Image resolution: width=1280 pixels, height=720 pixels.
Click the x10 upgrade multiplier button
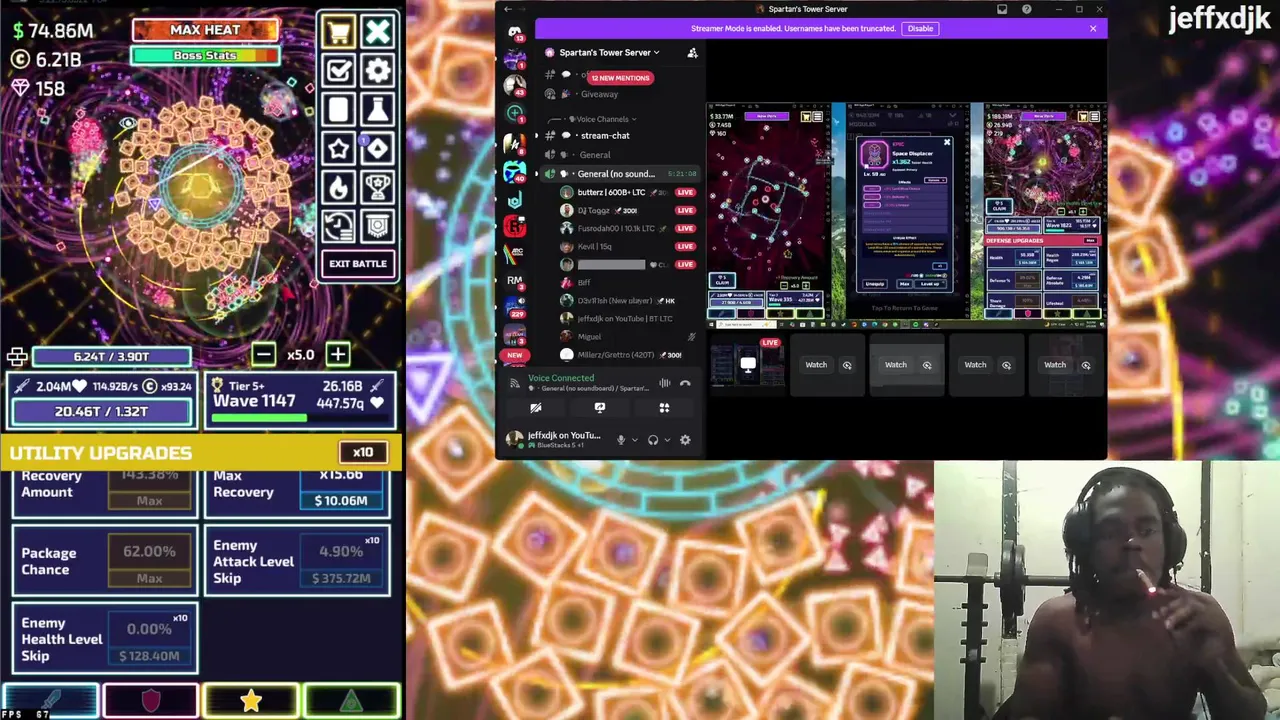(x=363, y=452)
